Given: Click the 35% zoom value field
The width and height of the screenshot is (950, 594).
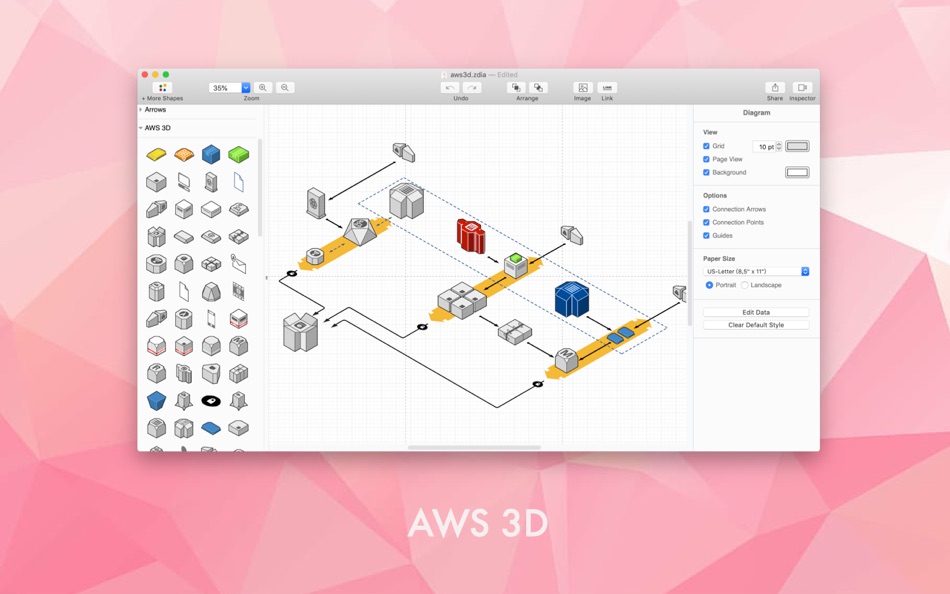Looking at the screenshot, I should [225, 88].
